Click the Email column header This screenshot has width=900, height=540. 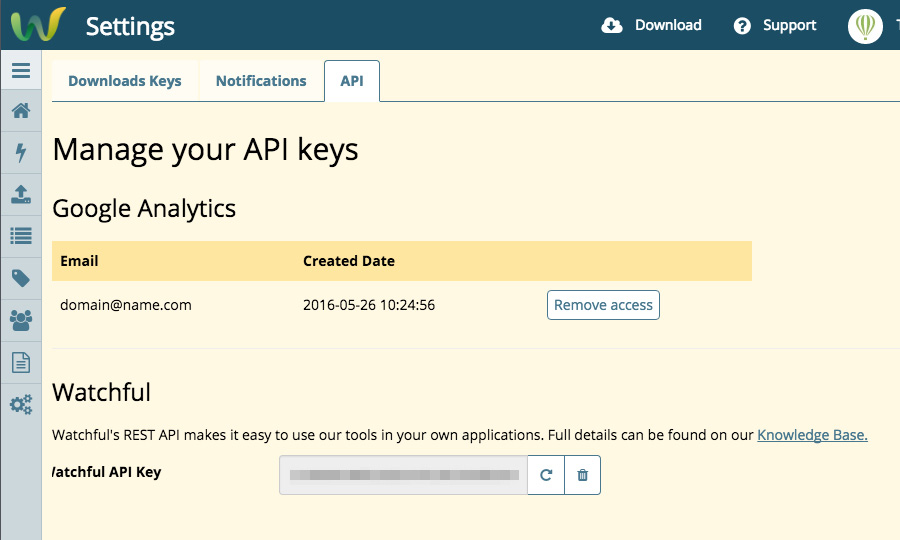click(x=79, y=261)
